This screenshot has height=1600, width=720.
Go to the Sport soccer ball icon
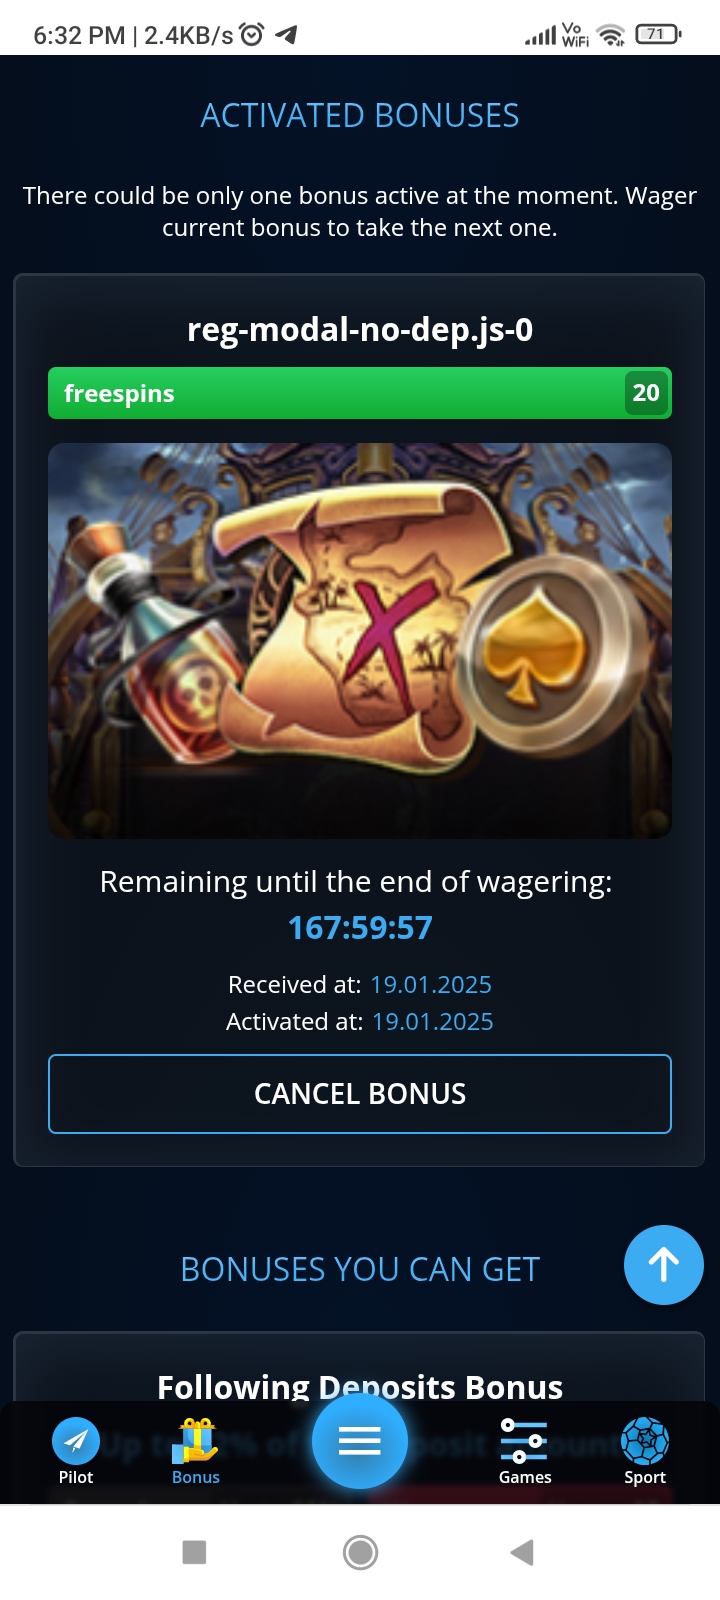(x=645, y=1441)
